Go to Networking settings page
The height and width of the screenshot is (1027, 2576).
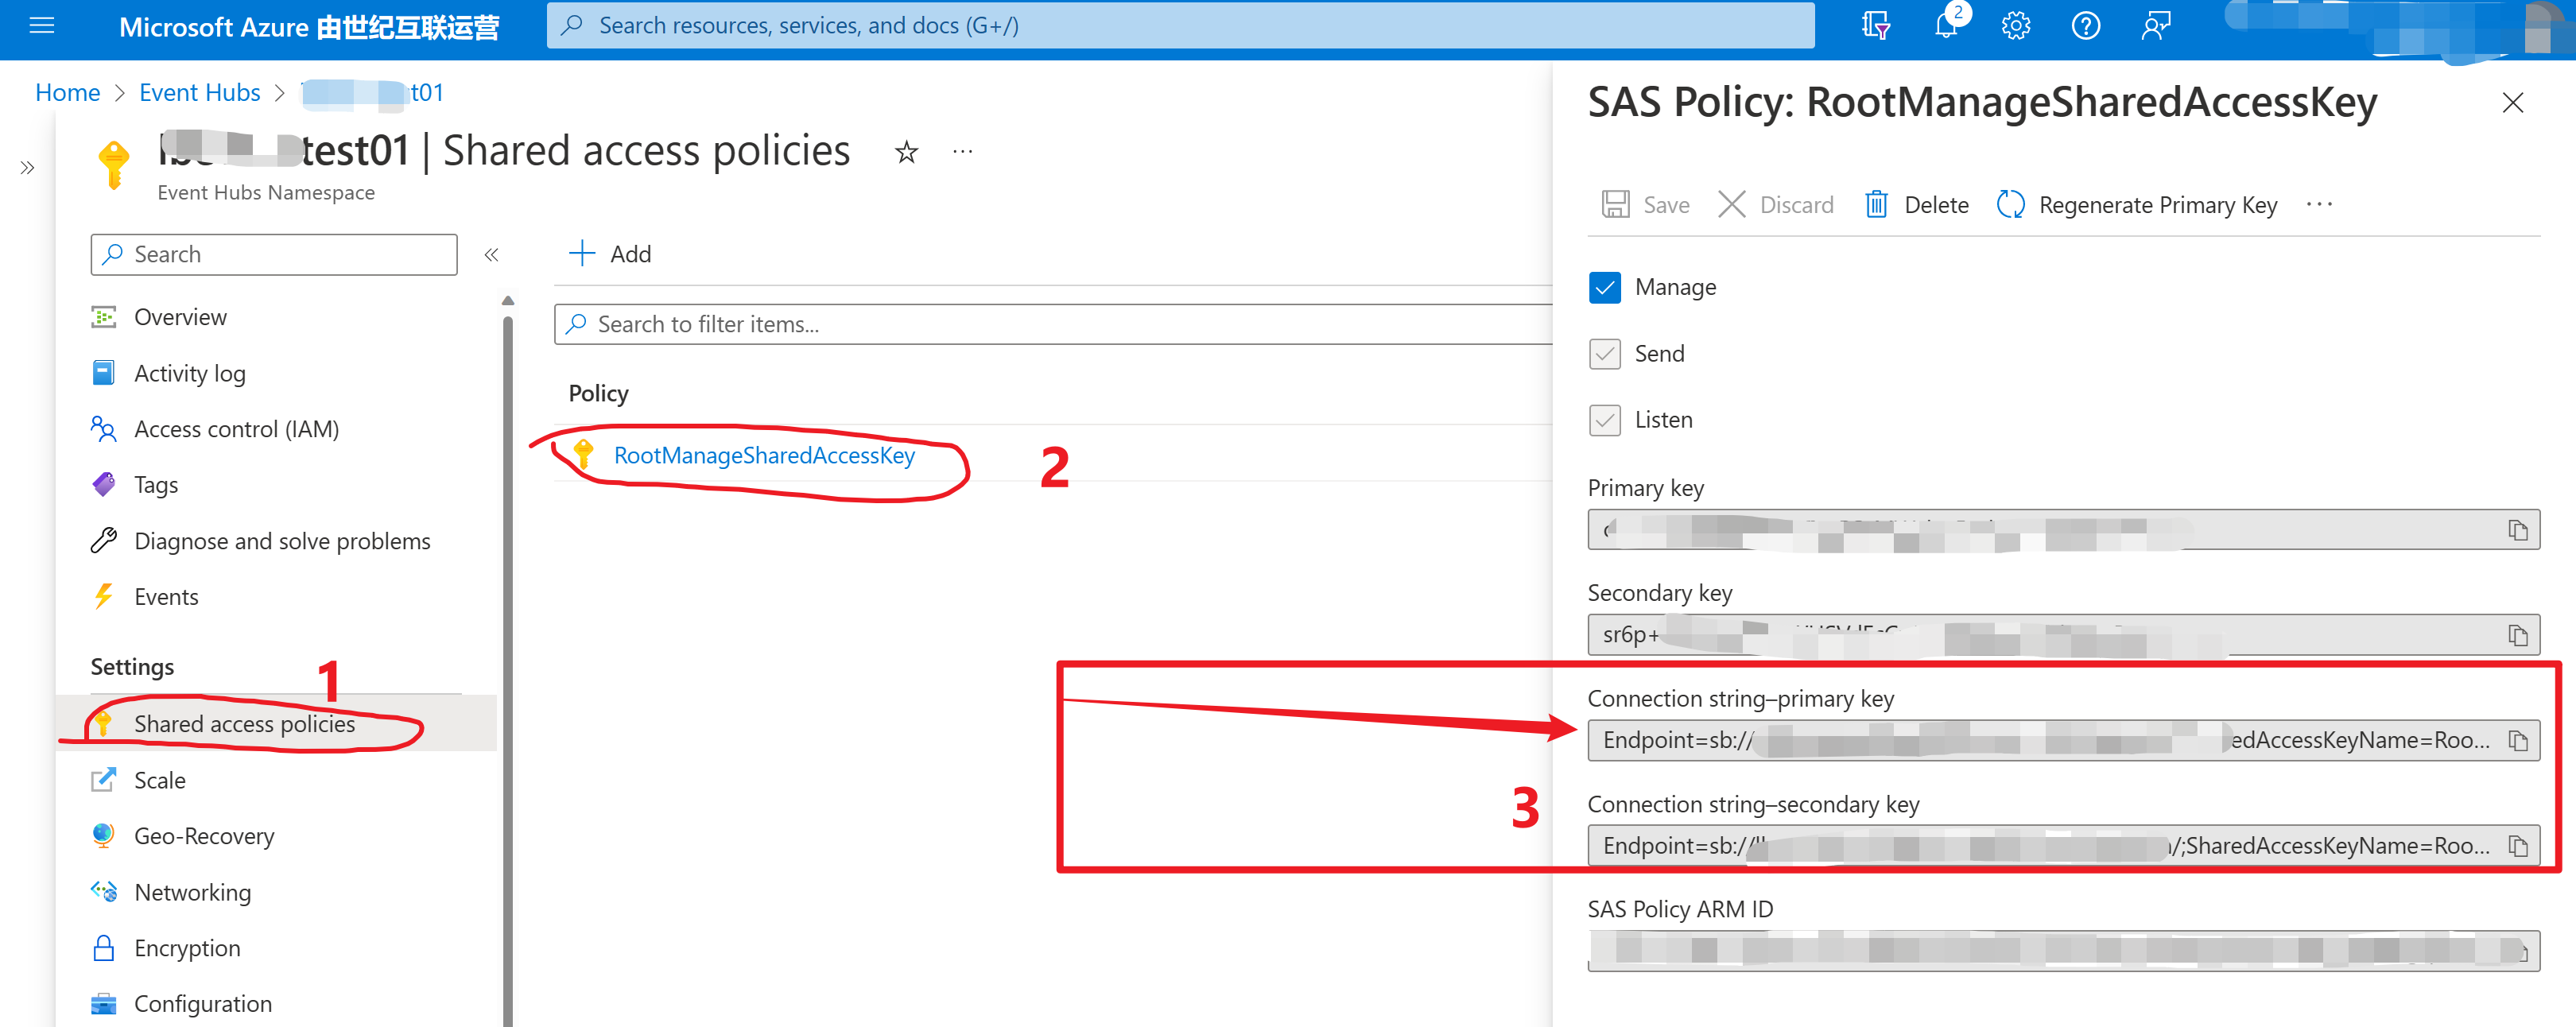tap(192, 892)
